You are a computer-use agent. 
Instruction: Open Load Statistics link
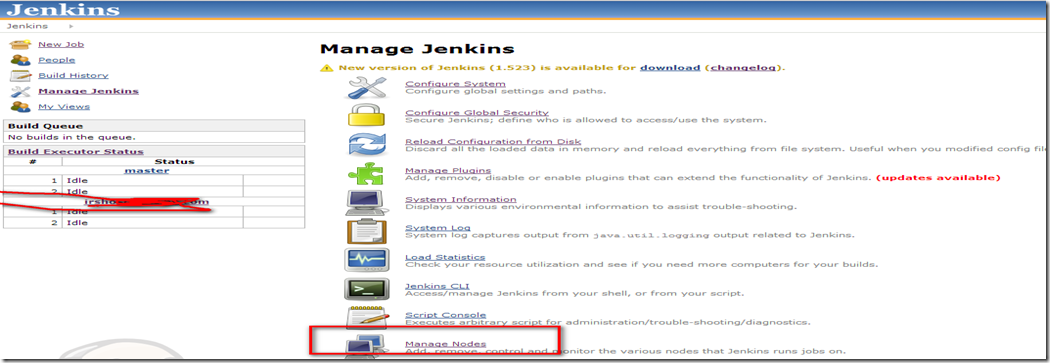[445, 257]
